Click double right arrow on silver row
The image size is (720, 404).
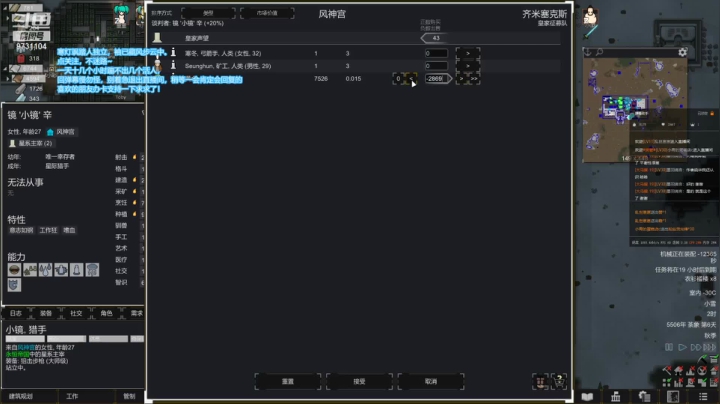(x=474, y=79)
